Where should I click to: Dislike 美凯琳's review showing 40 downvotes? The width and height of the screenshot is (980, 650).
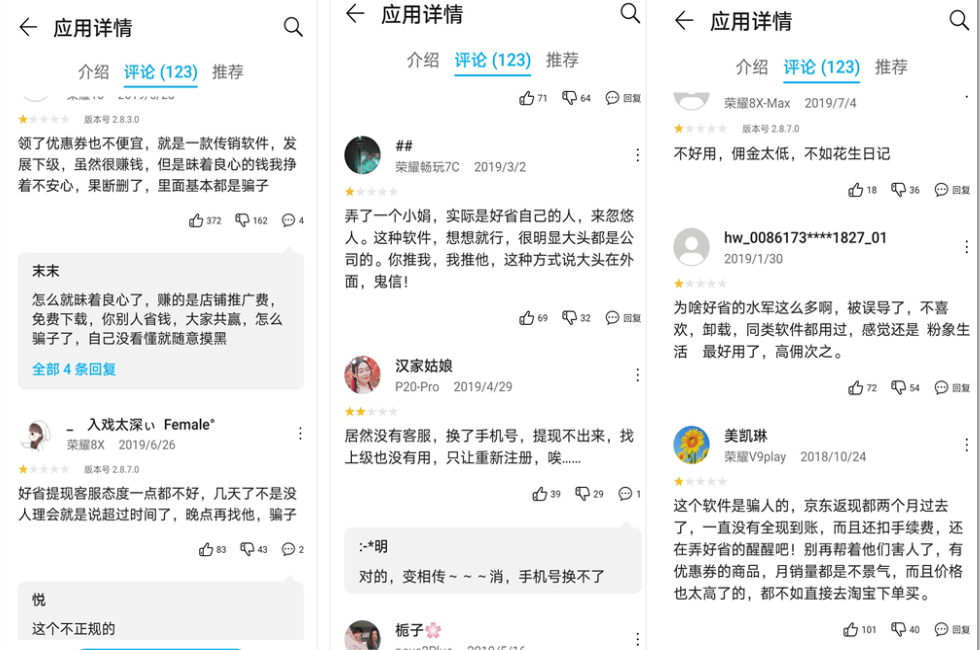(899, 629)
